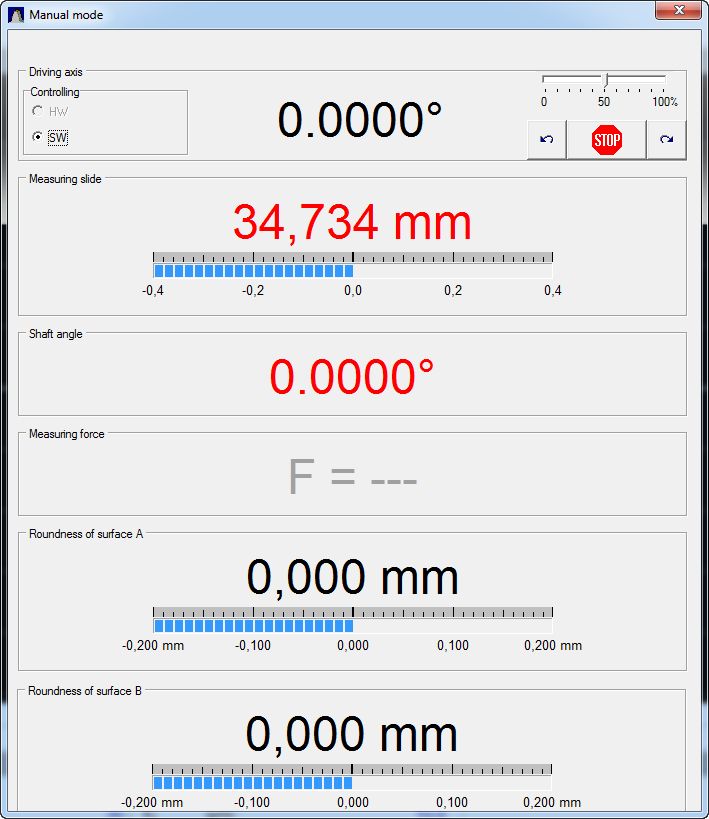
Task: Click the red 34,734 mm measuring slide value
Action: 352,222
